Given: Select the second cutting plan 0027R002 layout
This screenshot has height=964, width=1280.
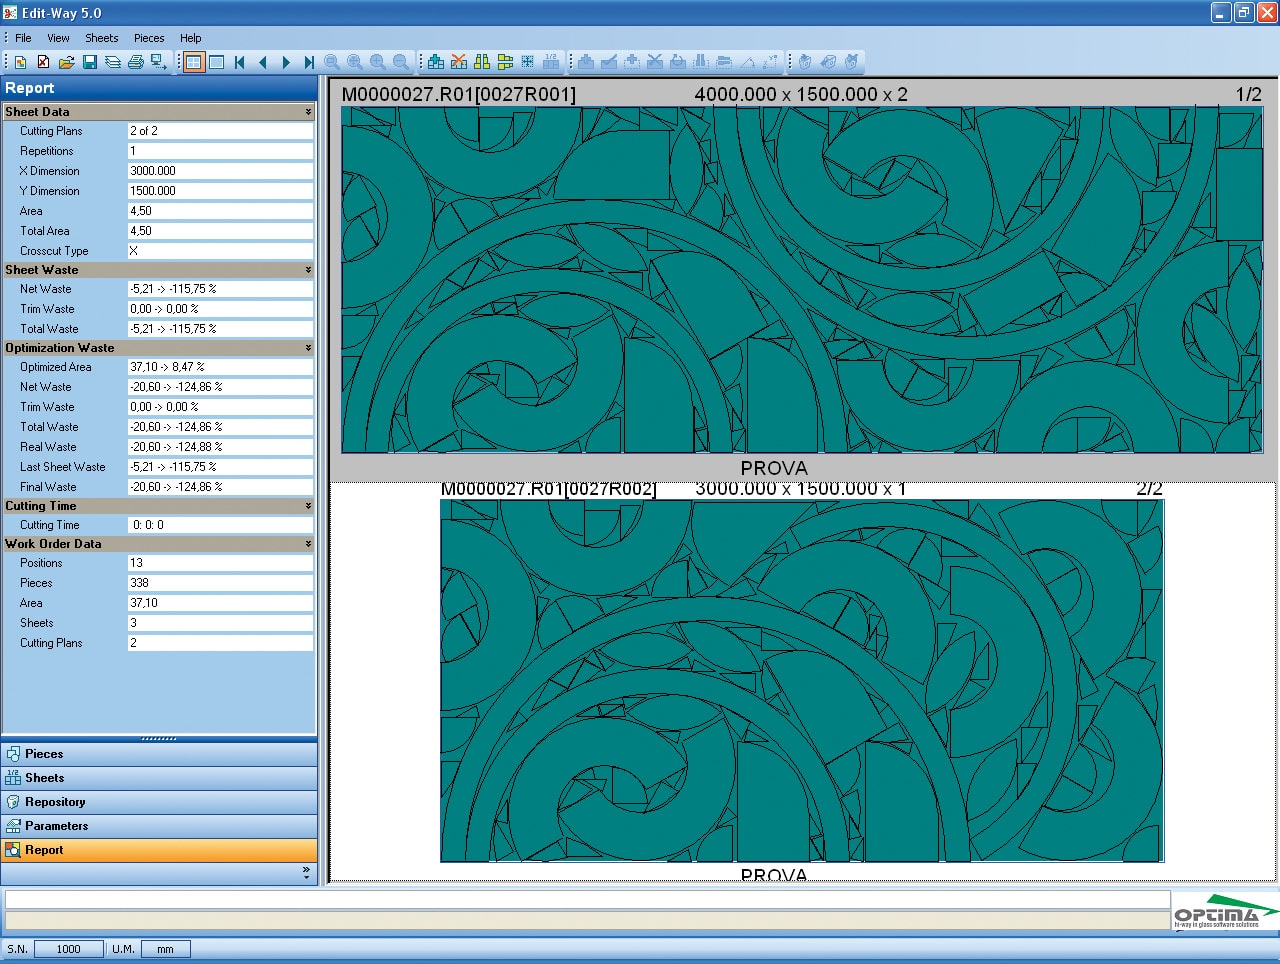Looking at the screenshot, I should coord(802,680).
